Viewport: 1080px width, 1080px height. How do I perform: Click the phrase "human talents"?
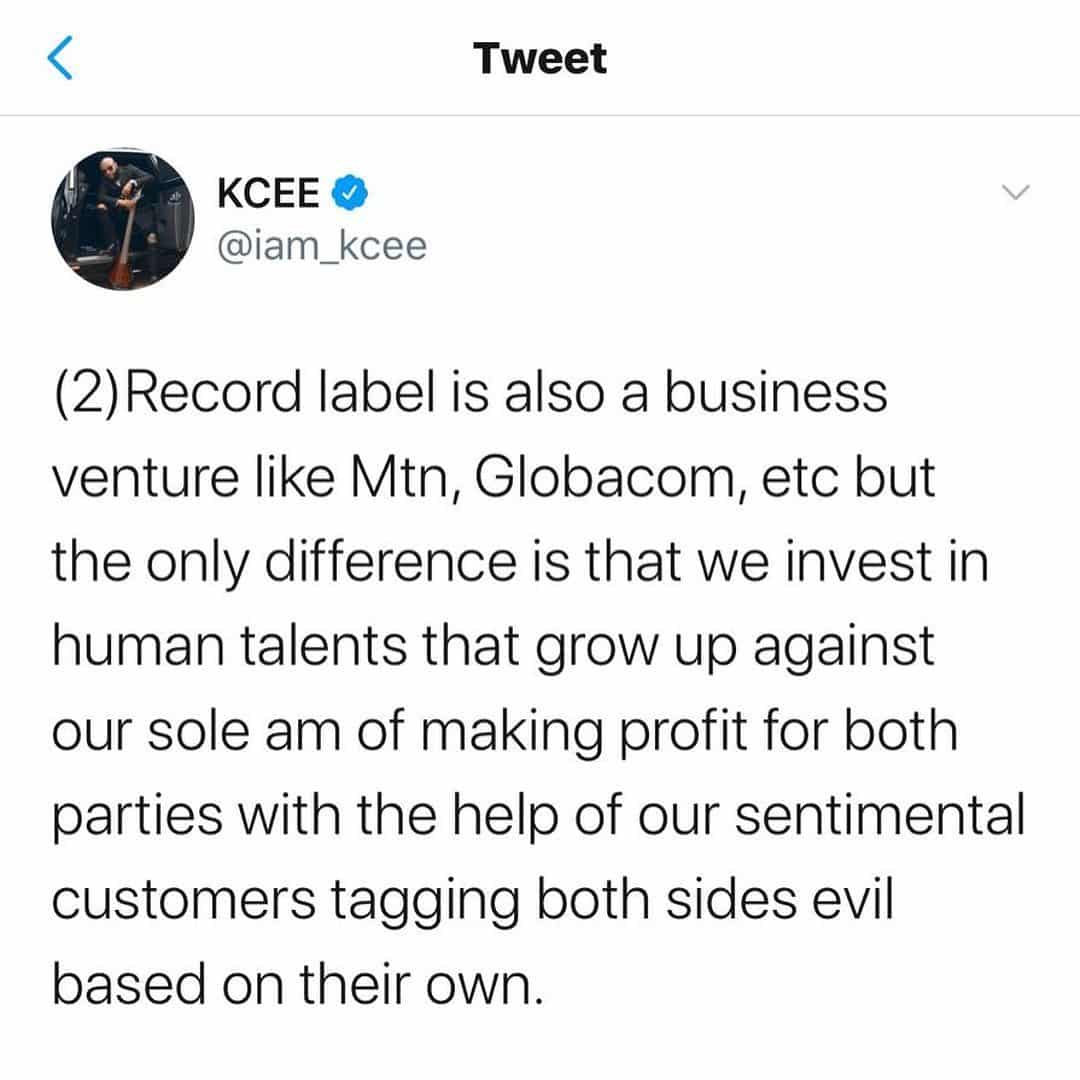pos(258,649)
